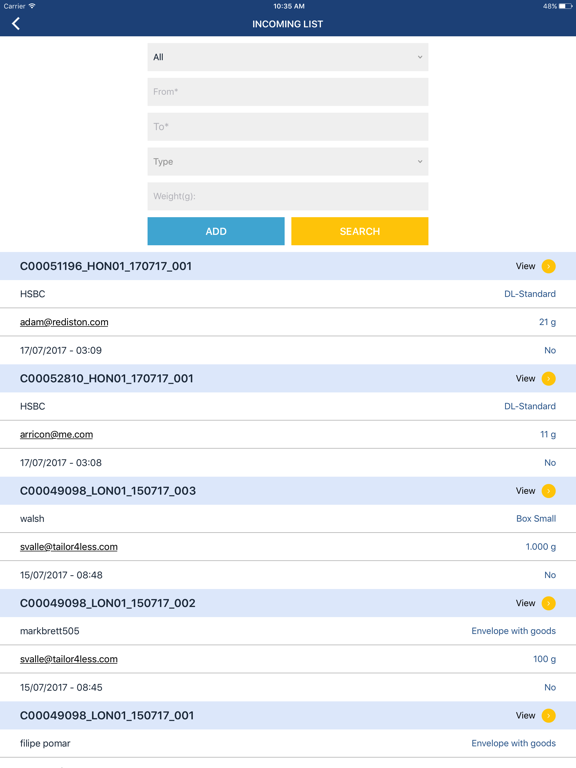The image size is (576, 768).
Task: Select No value beside 15/07/2017 - 08:45
Action: pos(550,688)
